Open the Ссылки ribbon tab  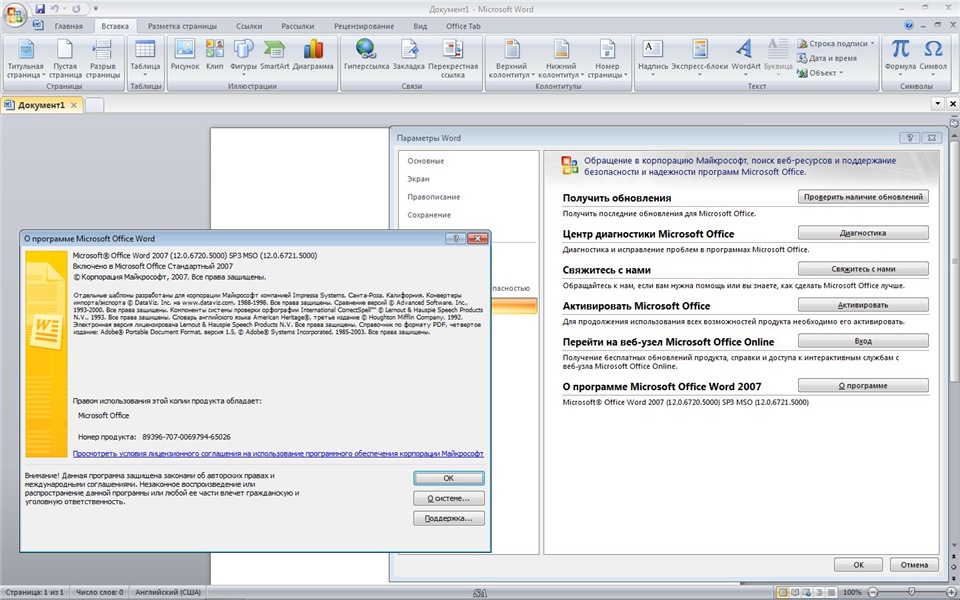(x=249, y=26)
